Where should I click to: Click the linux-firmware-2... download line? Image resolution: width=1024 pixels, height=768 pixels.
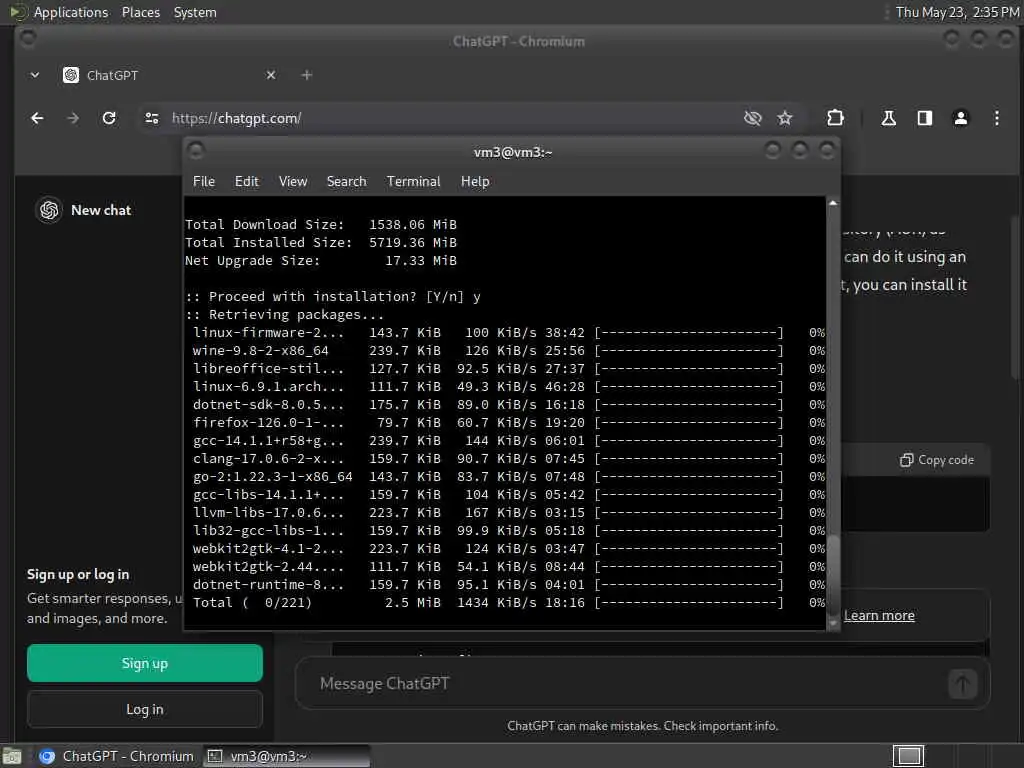tap(509, 333)
